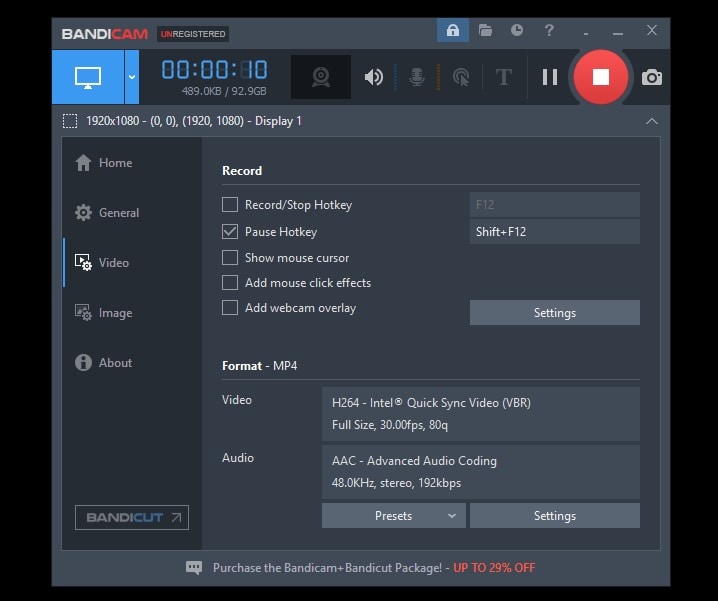Click the General gear icon
Image resolution: width=718 pixels, height=601 pixels.
[83, 213]
